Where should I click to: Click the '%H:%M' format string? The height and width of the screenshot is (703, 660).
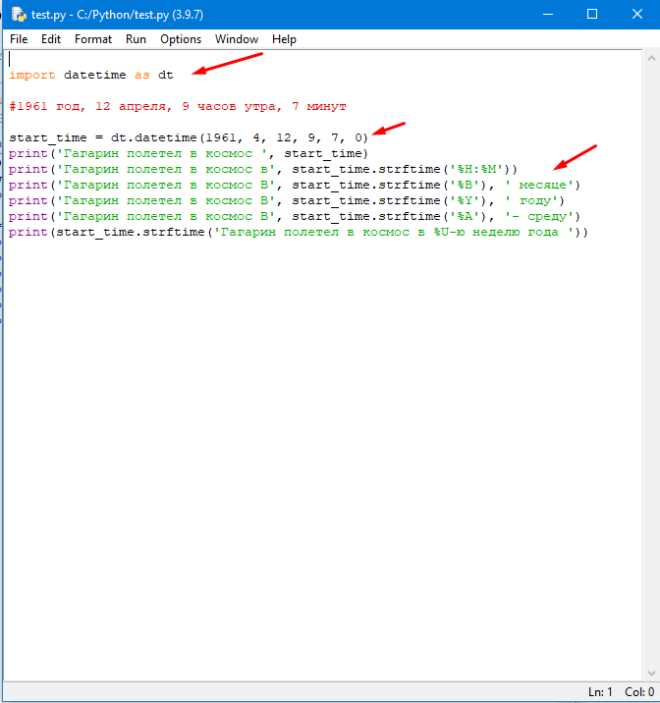click(477, 169)
